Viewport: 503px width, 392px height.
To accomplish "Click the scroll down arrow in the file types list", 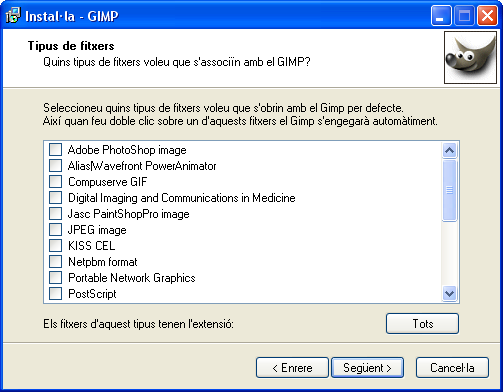I will (449, 294).
